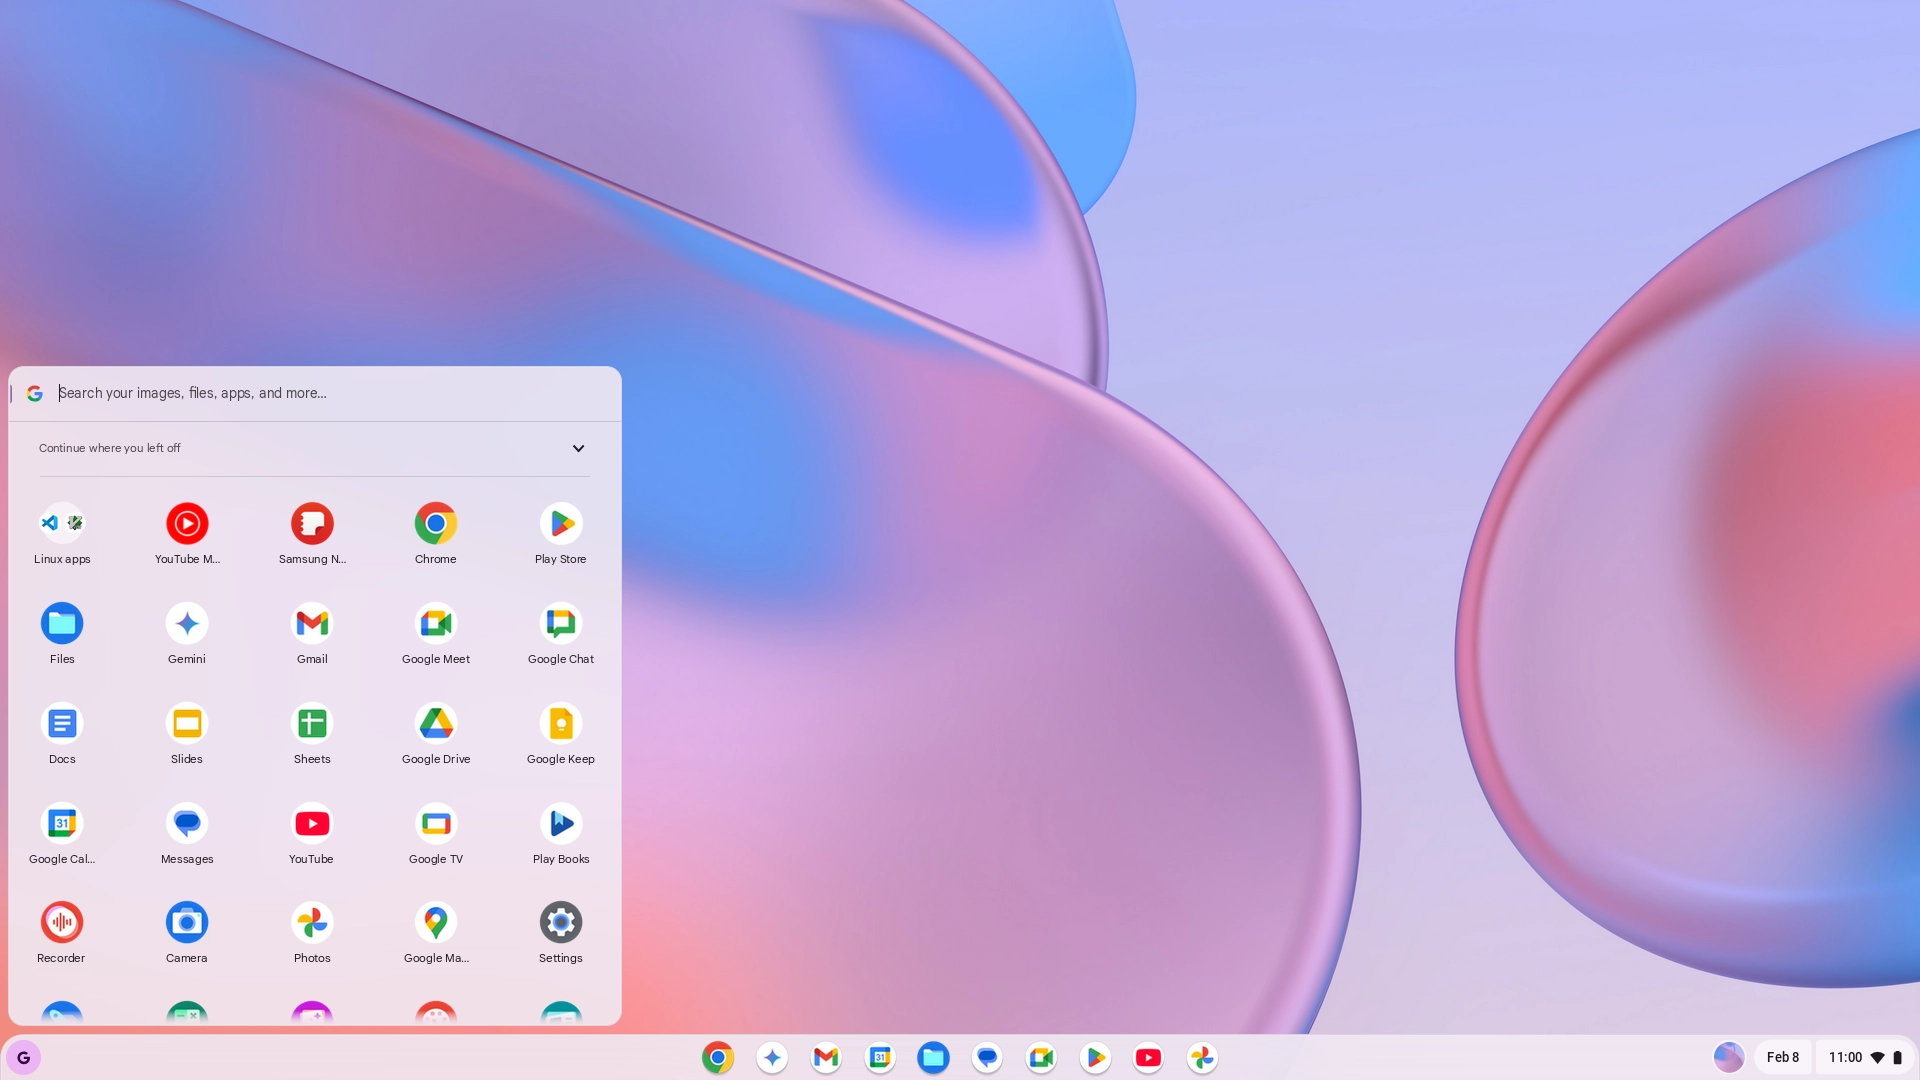Launch the Camera app

point(187,923)
